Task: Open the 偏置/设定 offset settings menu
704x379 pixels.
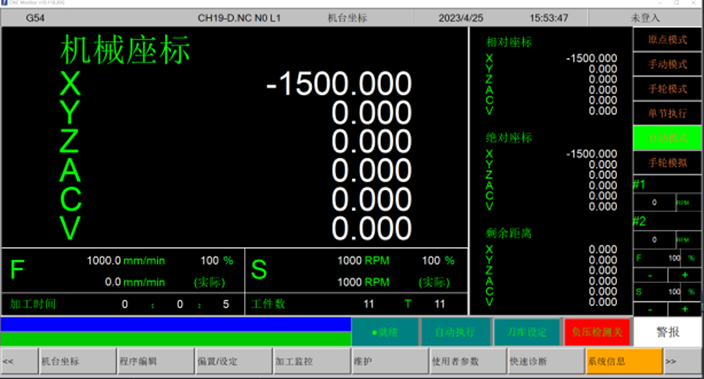Action: (234, 361)
